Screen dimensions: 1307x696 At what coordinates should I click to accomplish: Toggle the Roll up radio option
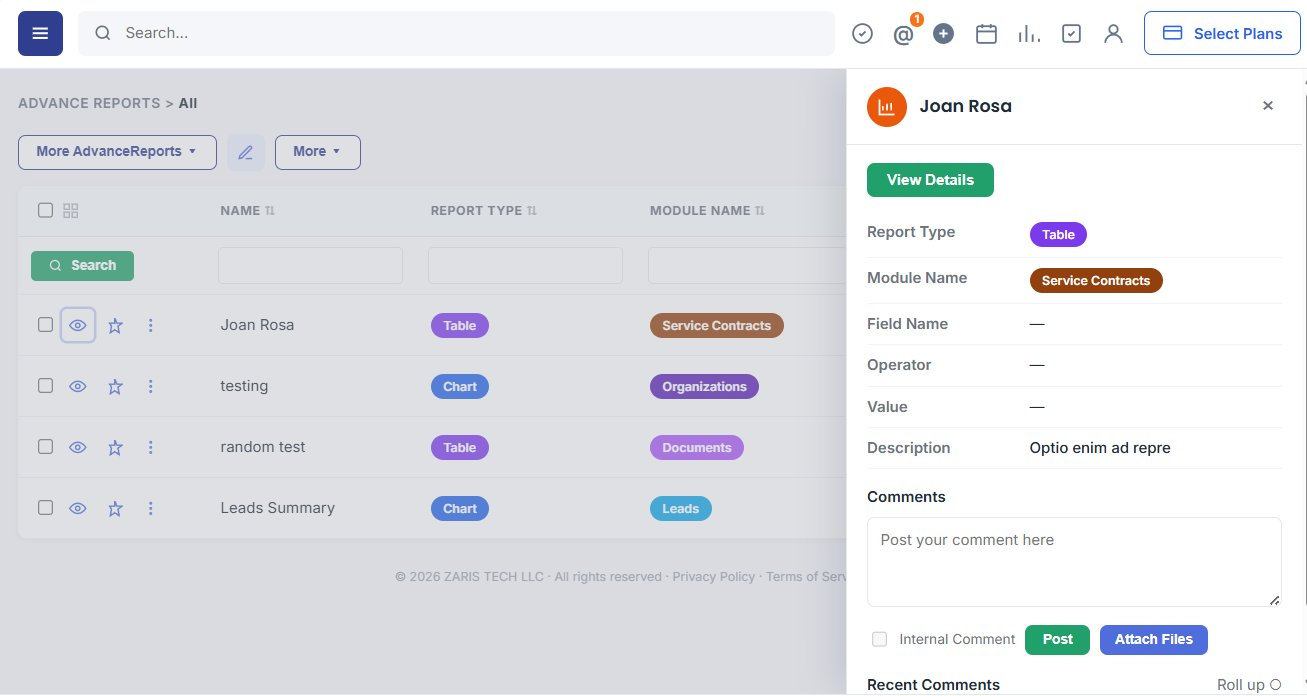(1275, 685)
